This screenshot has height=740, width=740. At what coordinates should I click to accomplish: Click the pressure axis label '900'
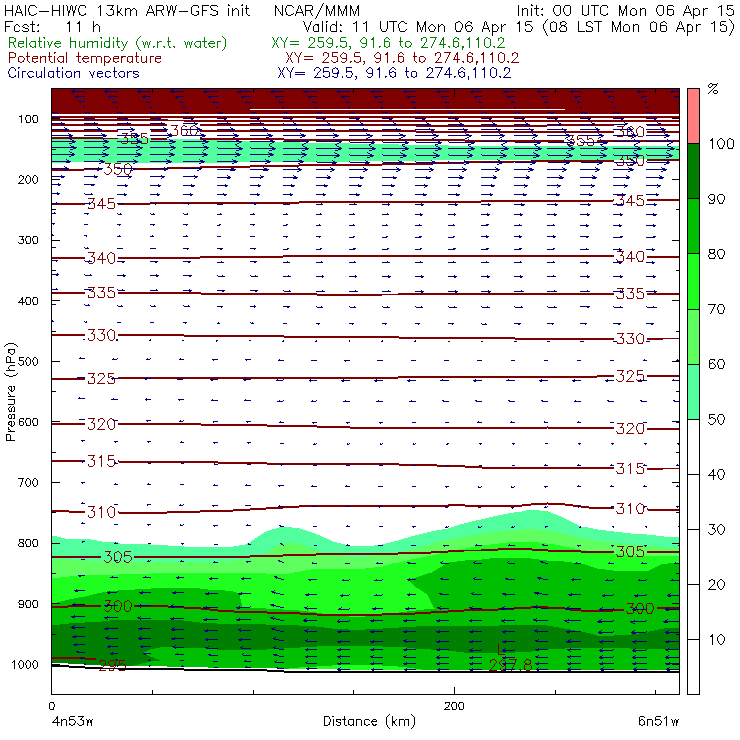click(28, 604)
